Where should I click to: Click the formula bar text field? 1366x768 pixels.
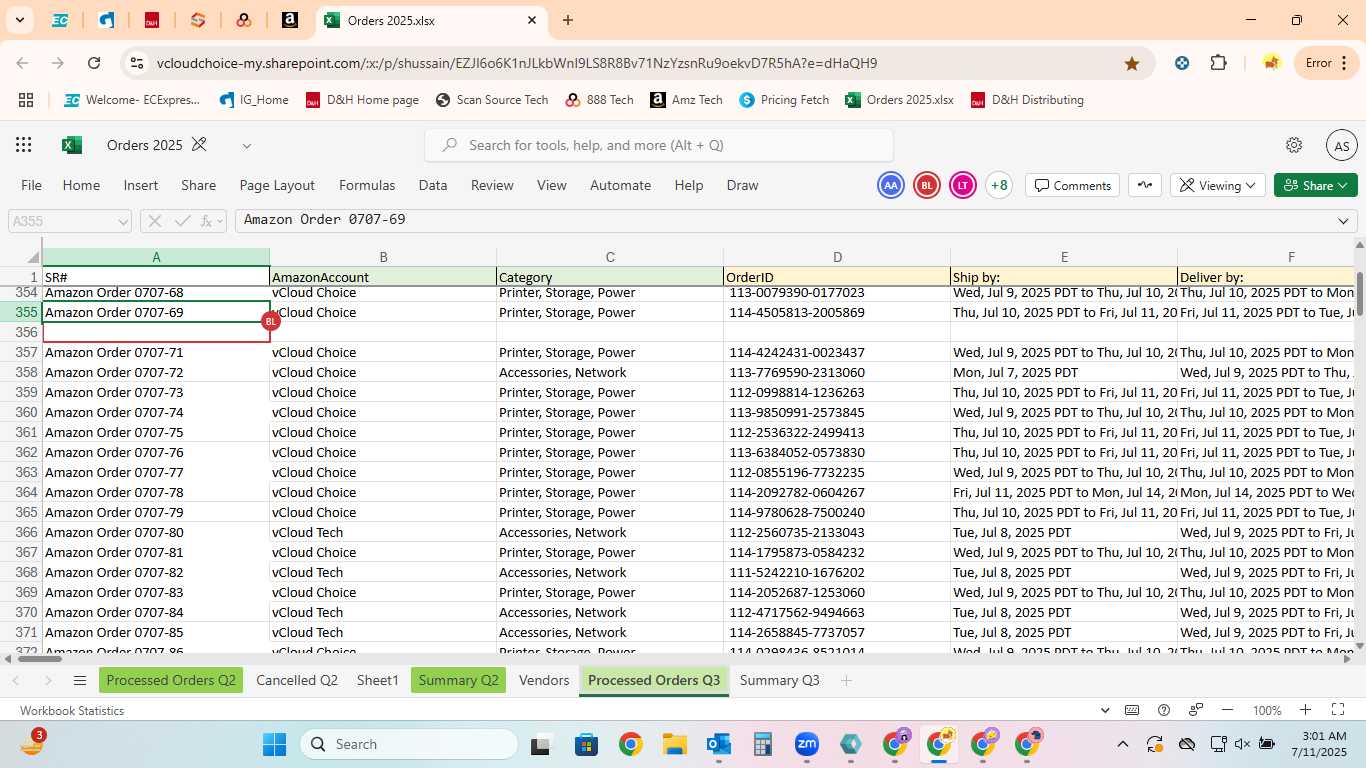pyautogui.click(x=784, y=220)
